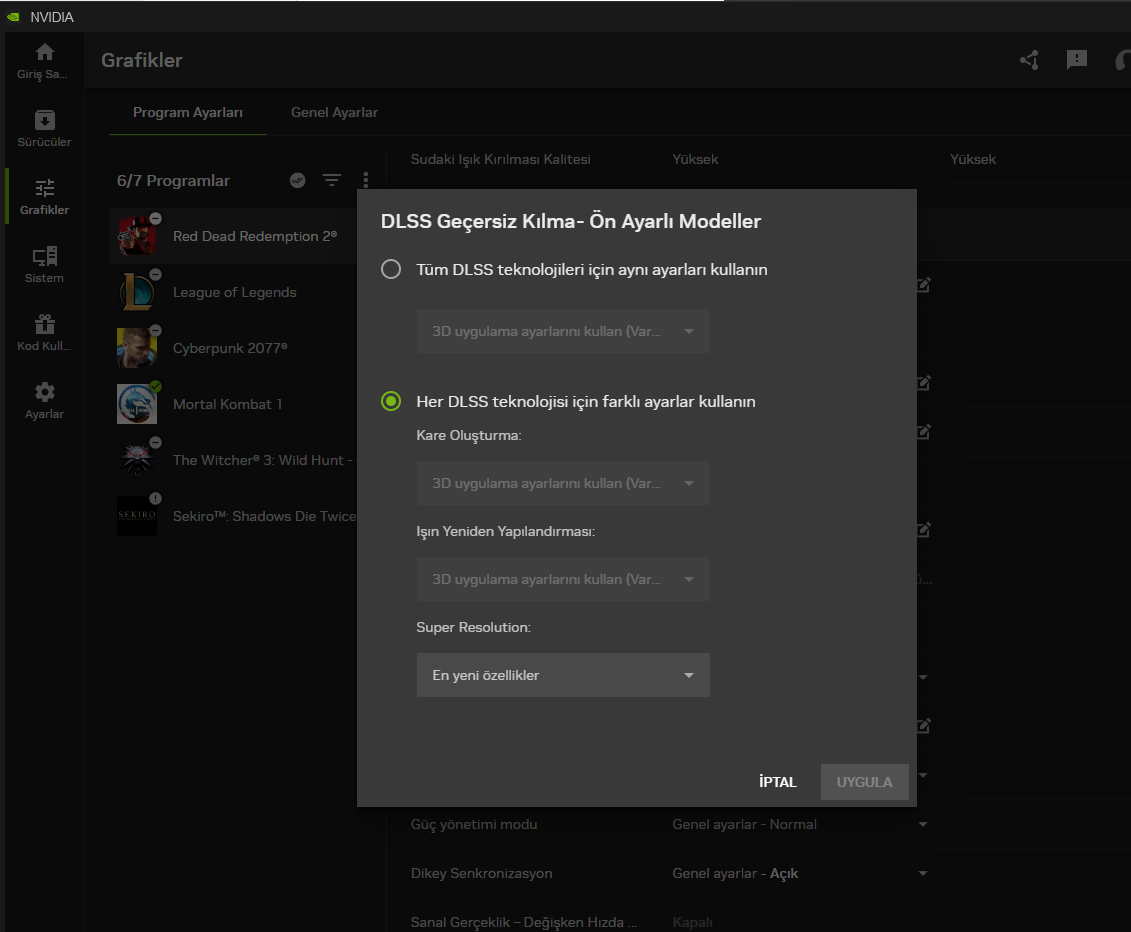Click the feedback exclamation icon in the header
1131x932 pixels.
tap(1076, 60)
